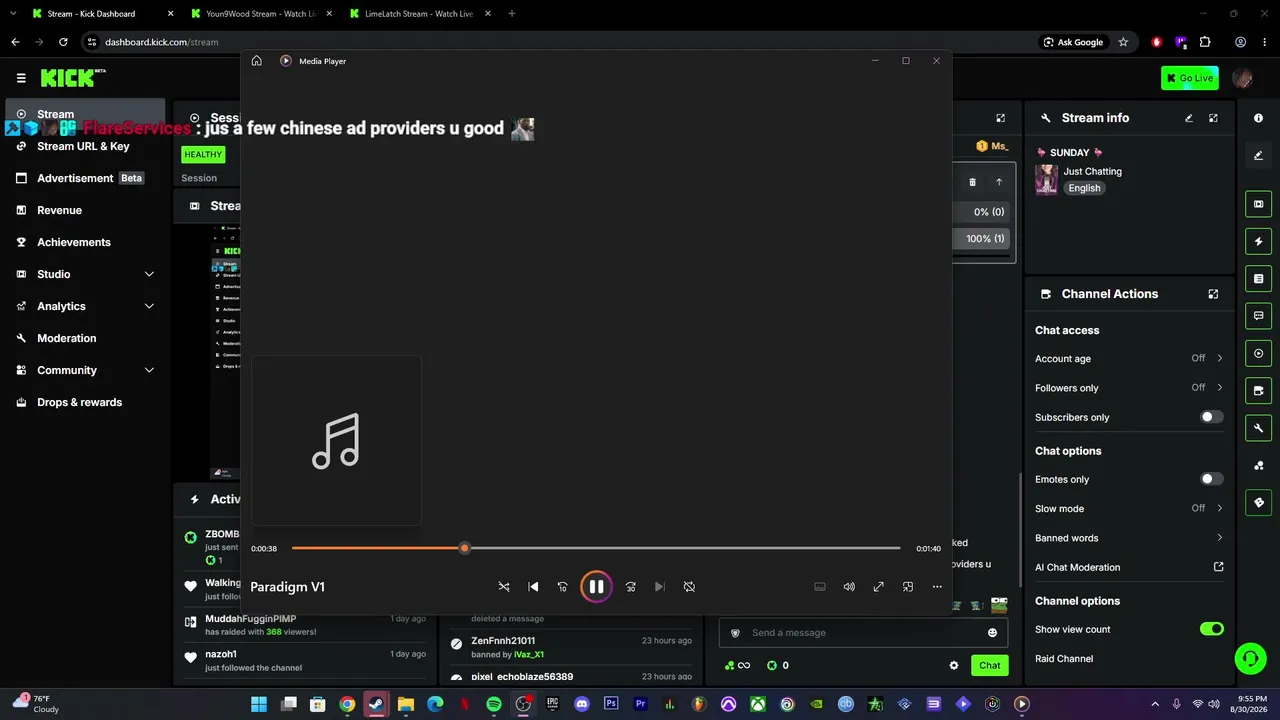Open the Achievements page

(x=85, y=242)
